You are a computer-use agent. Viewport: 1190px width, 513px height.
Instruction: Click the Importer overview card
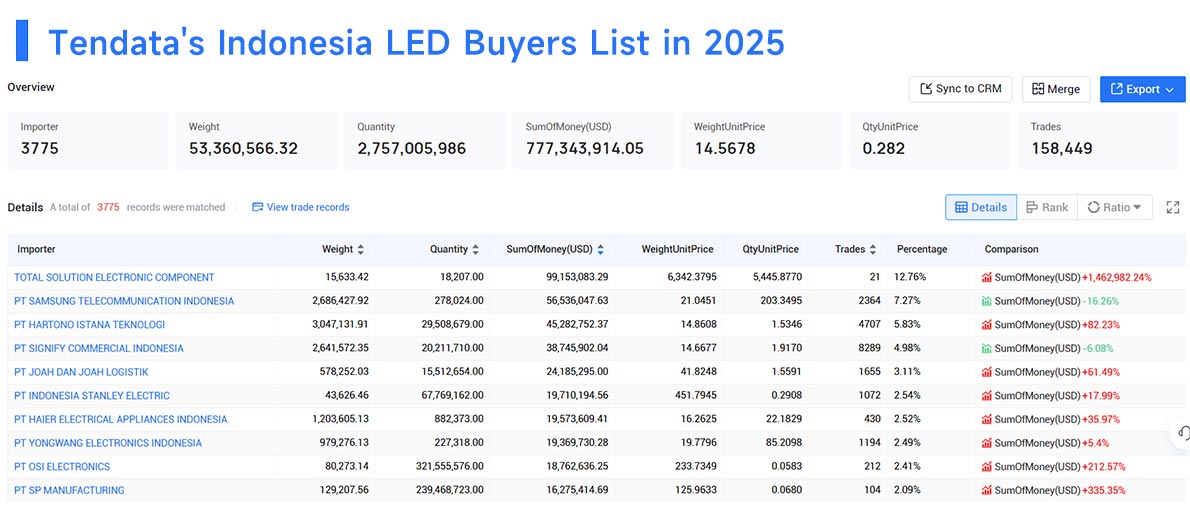click(88, 140)
